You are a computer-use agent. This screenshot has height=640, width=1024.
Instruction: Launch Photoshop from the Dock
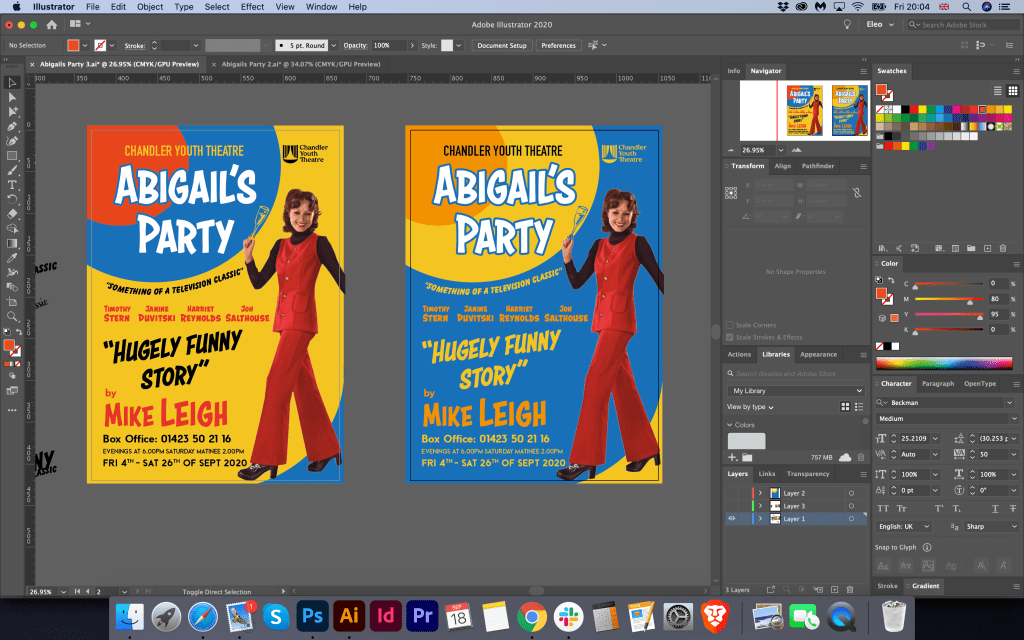point(311,615)
